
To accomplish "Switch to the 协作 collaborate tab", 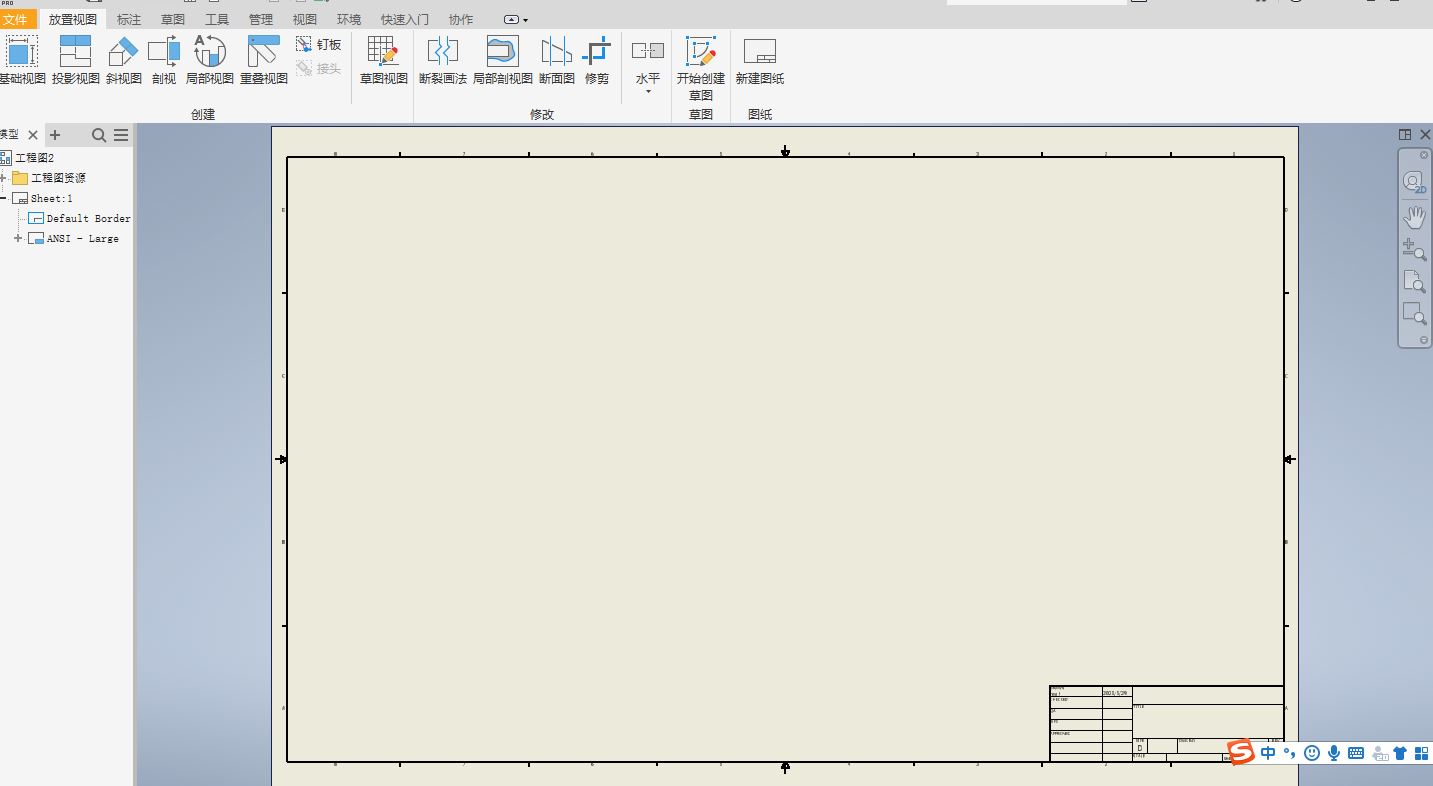I will pos(461,19).
